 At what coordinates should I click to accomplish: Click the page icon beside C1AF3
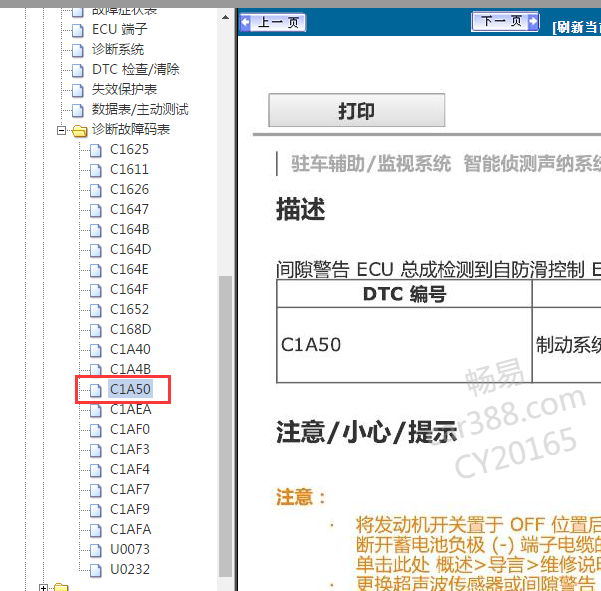pos(96,450)
